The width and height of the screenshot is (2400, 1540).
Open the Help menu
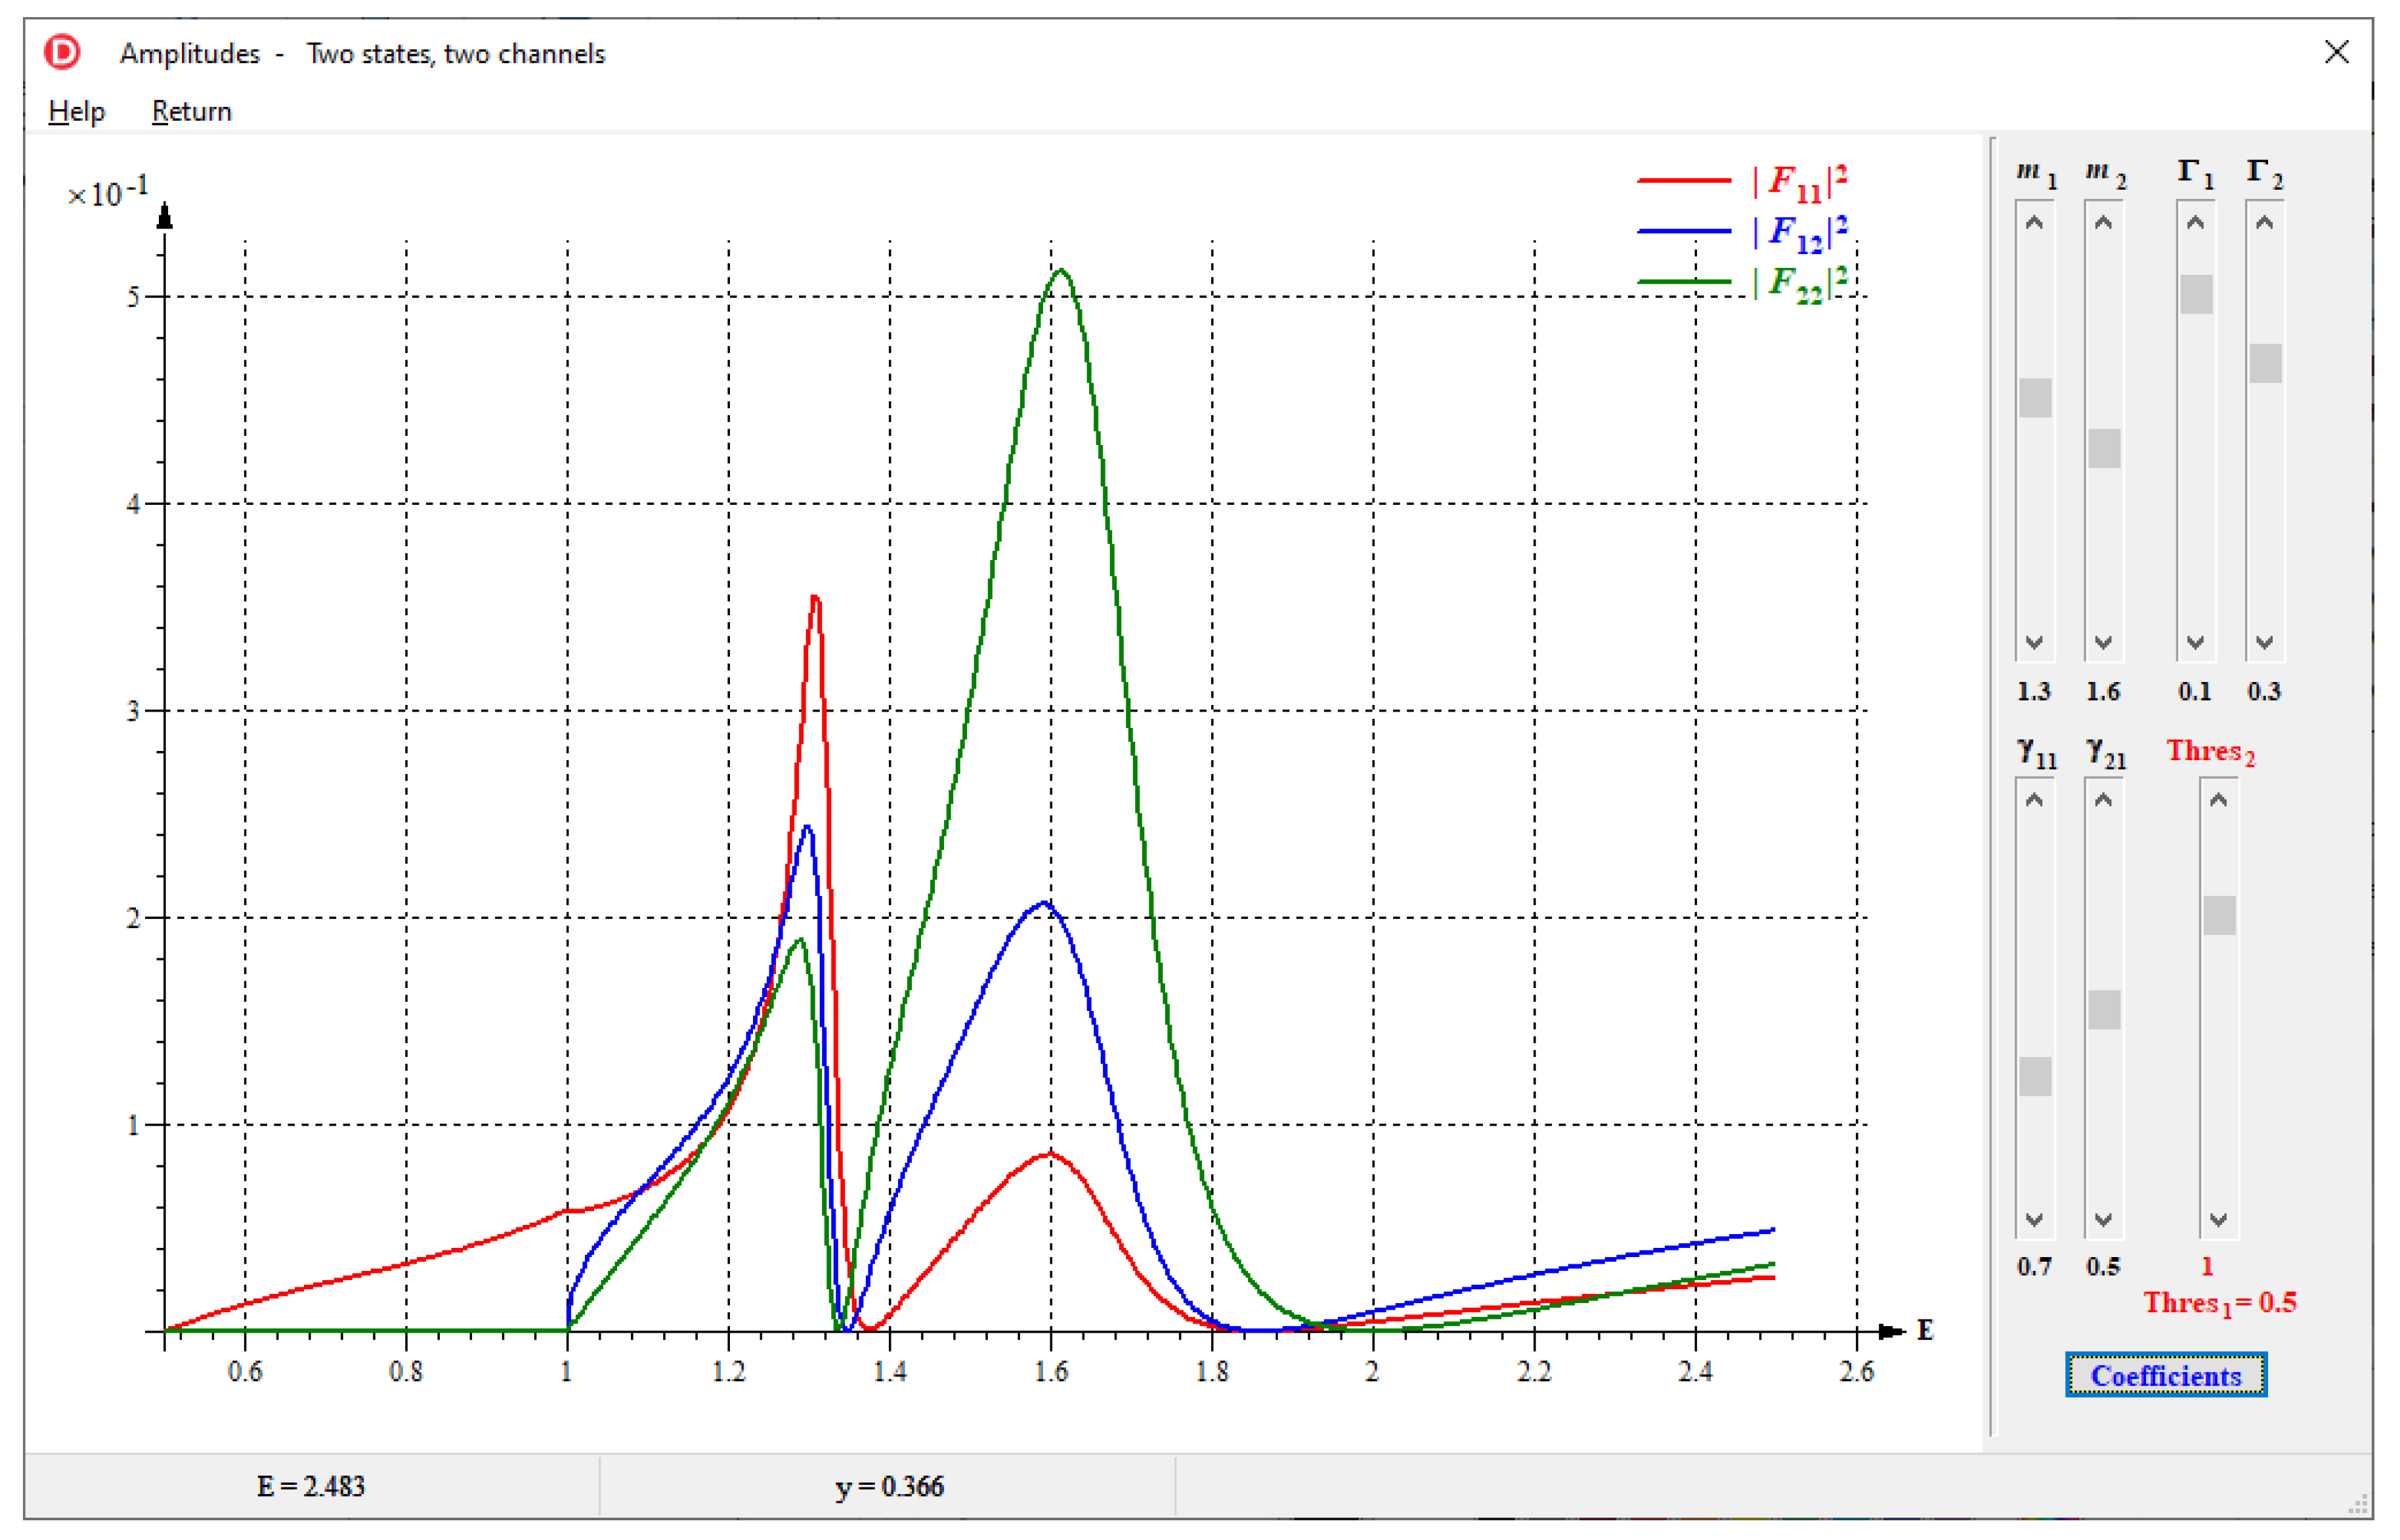pos(76,111)
